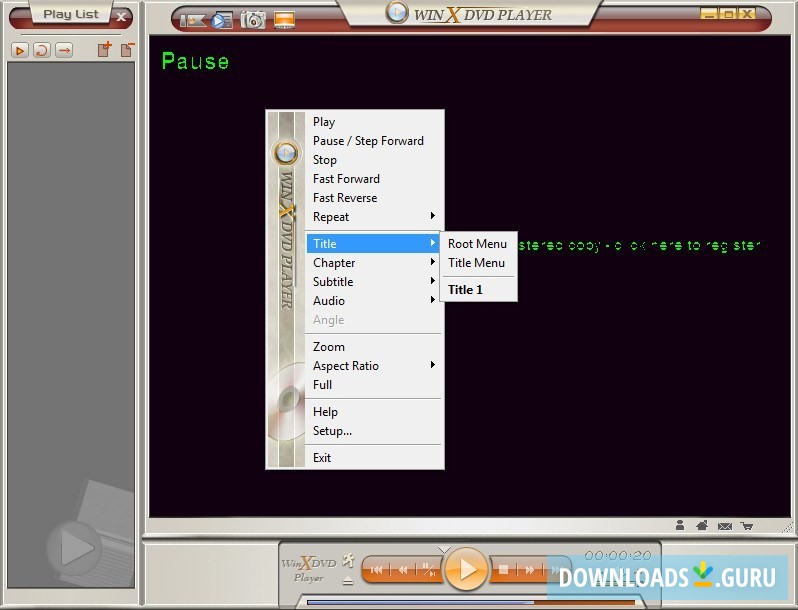Take a snapshot with the camera icon
The width and height of the screenshot is (798, 610).
point(253,20)
